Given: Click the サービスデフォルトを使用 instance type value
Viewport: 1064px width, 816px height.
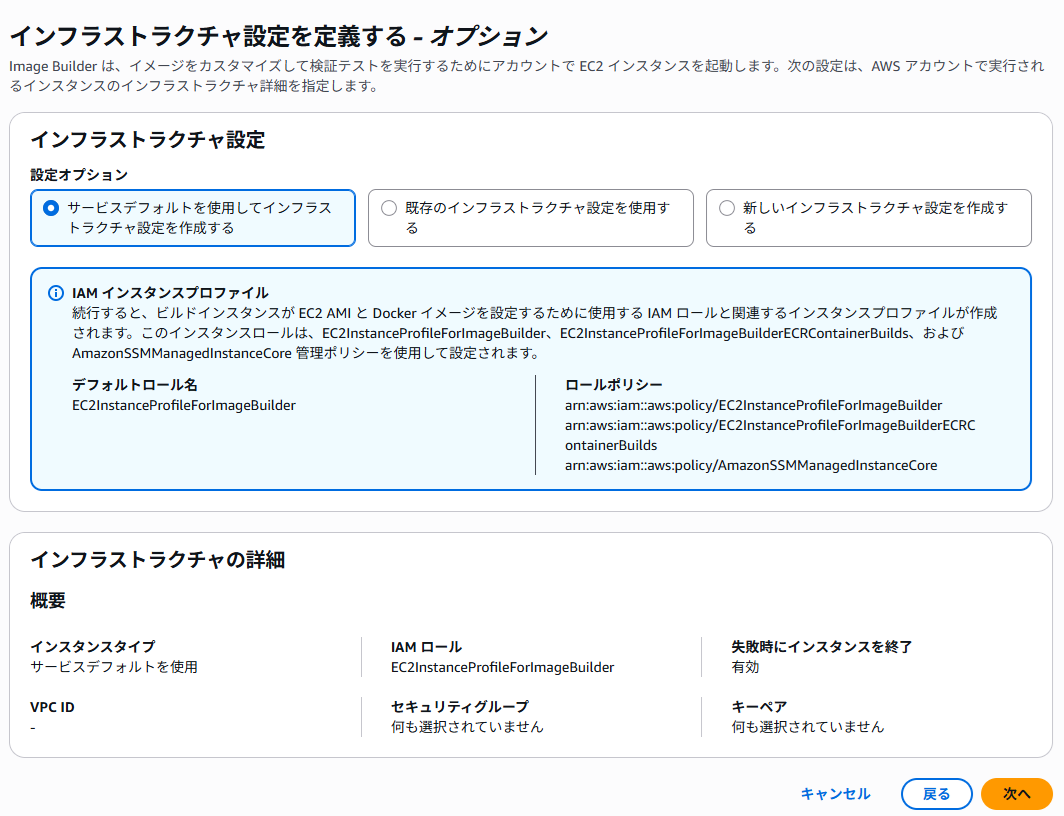Looking at the screenshot, I should [114, 667].
